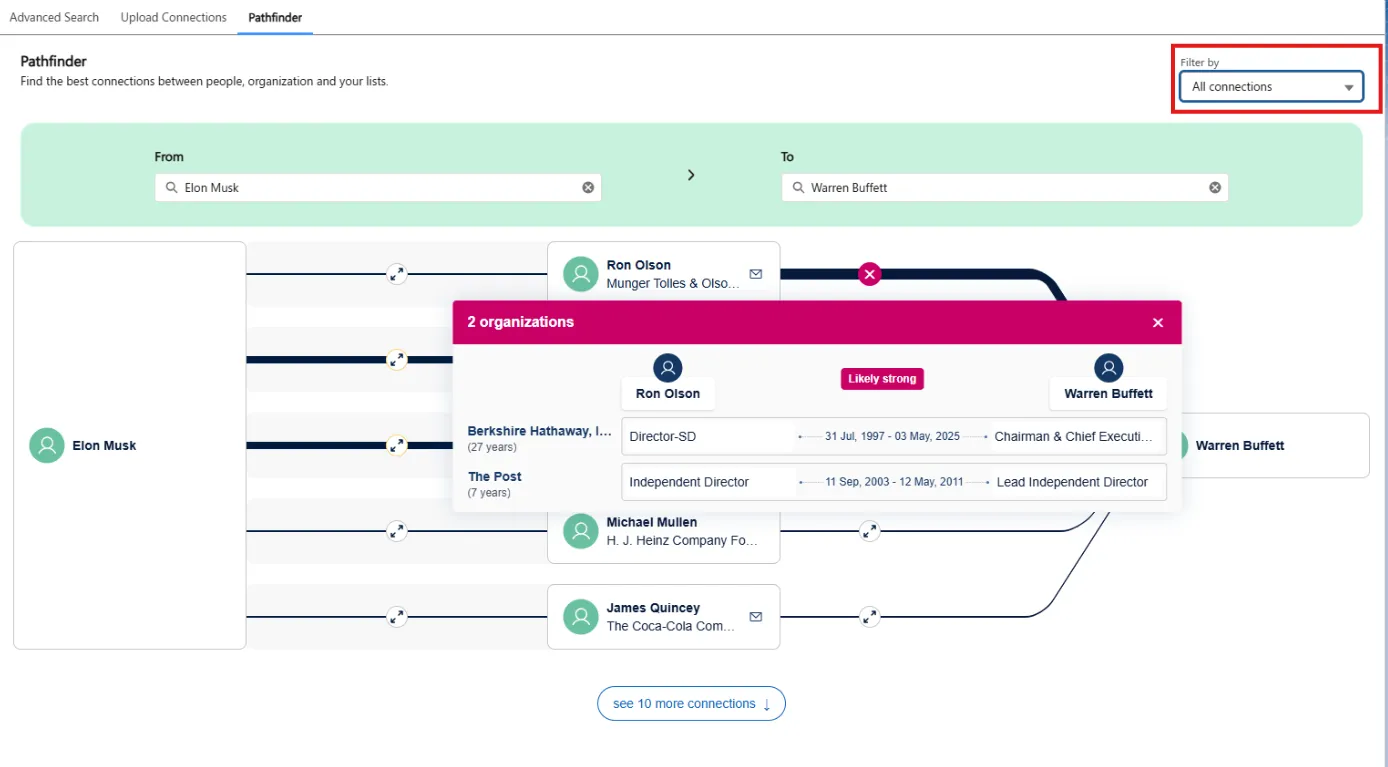
Task: Click the Lead Independent Director role
Action: click(x=1072, y=482)
